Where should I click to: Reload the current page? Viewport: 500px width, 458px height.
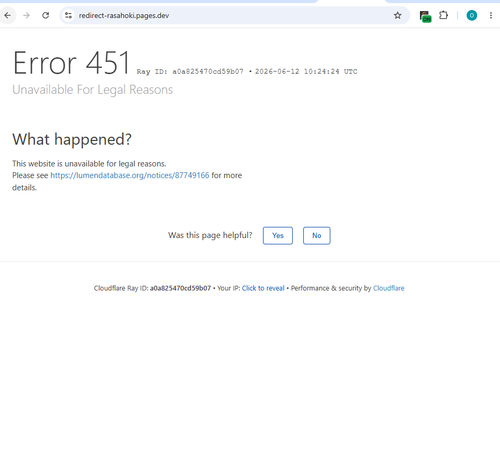[46, 15]
